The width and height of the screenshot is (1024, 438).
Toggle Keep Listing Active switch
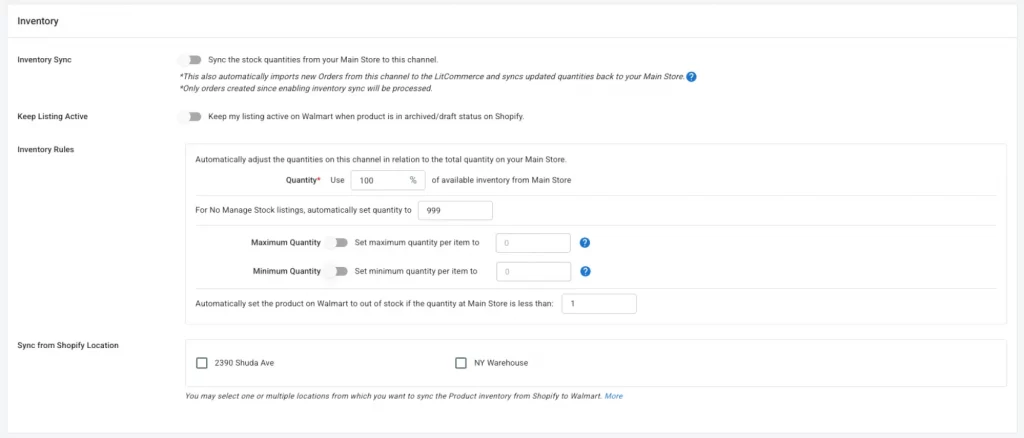[x=192, y=117]
